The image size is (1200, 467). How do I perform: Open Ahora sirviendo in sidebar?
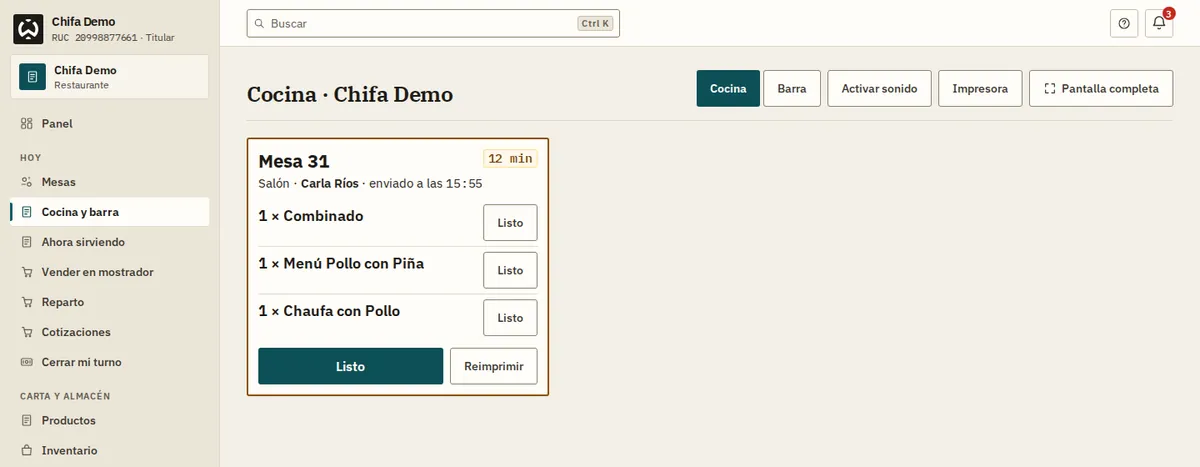click(x=109, y=242)
